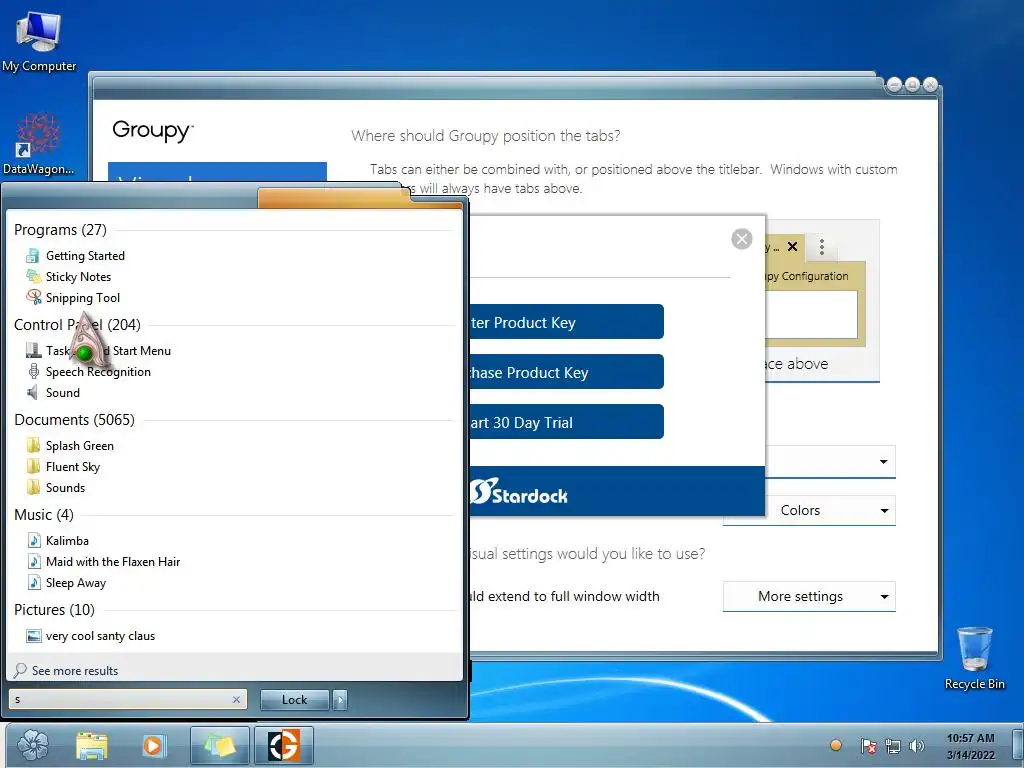Click the Music (4) group header
Screen dimensions: 1024x768
click(x=44, y=515)
